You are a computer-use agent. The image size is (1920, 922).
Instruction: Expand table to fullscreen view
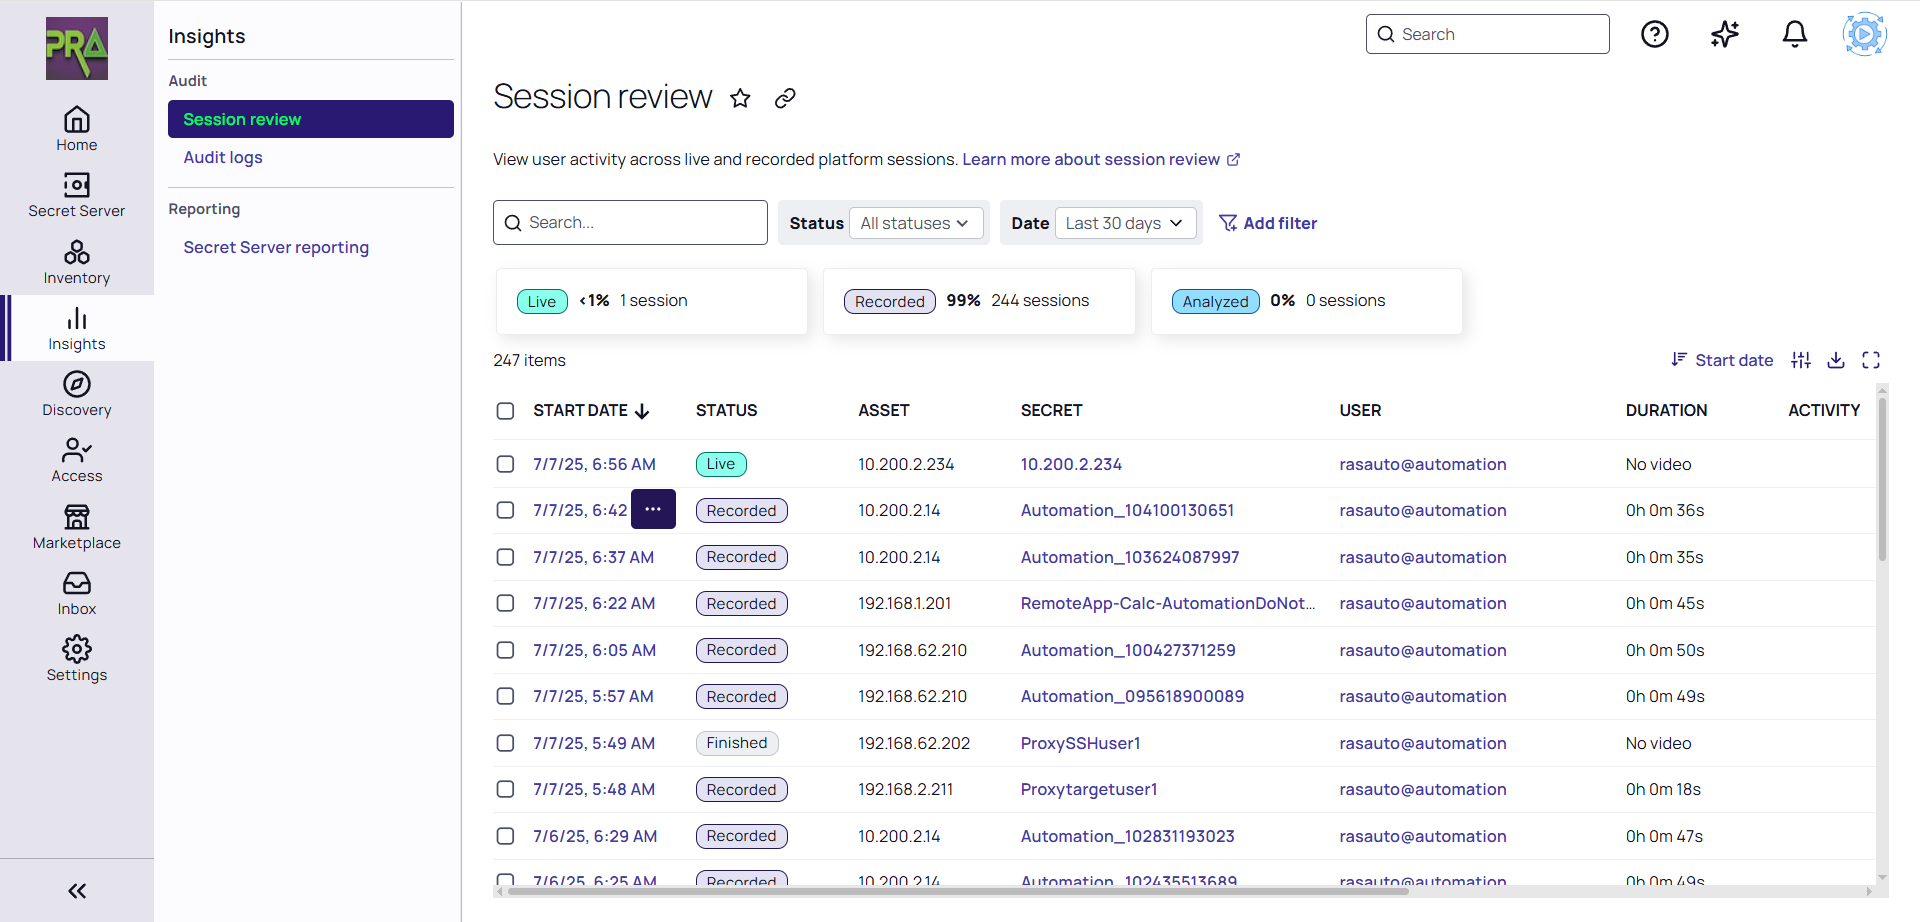(x=1871, y=360)
